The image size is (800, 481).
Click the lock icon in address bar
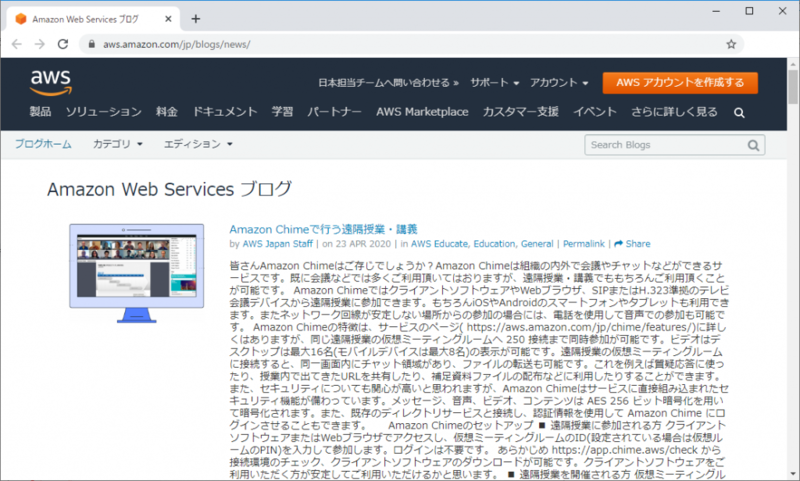point(92,44)
